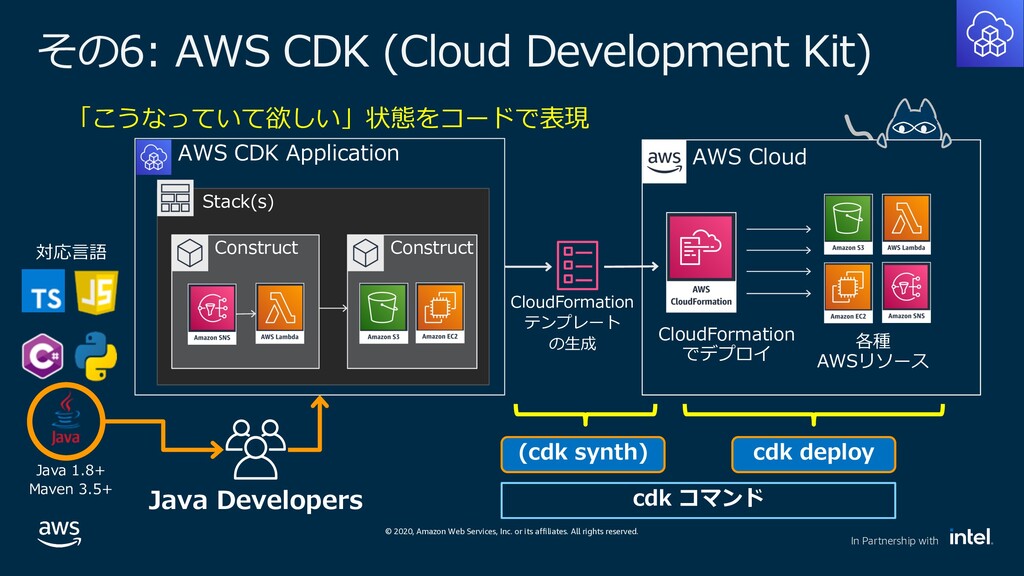Click the 対応言語 label
This screenshot has width=1024, height=576.
[71, 252]
